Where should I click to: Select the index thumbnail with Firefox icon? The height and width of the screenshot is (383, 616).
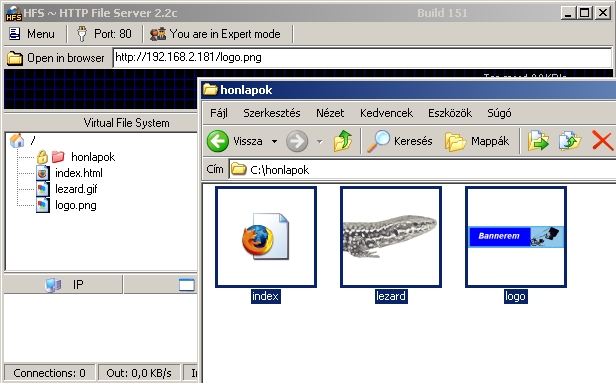[x=266, y=237]
